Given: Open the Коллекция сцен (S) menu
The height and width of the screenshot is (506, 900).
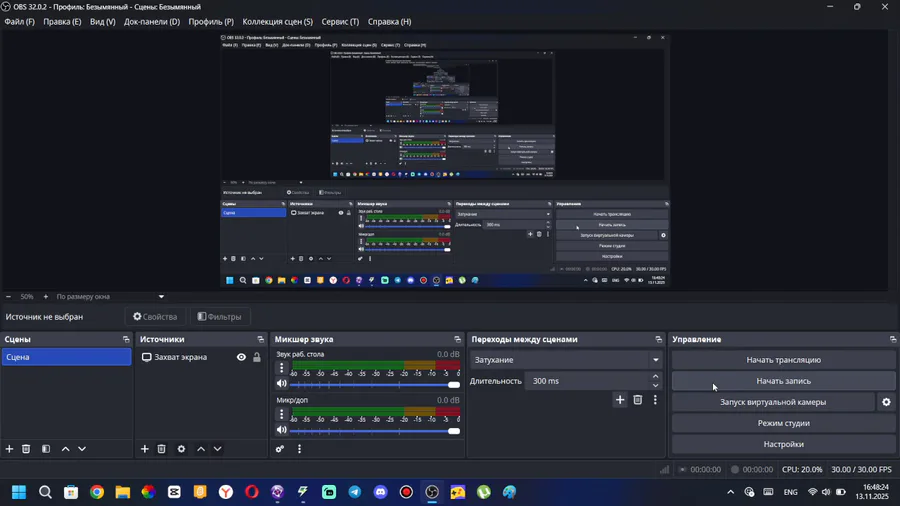Looking at the screenshot, I should 277,22.
